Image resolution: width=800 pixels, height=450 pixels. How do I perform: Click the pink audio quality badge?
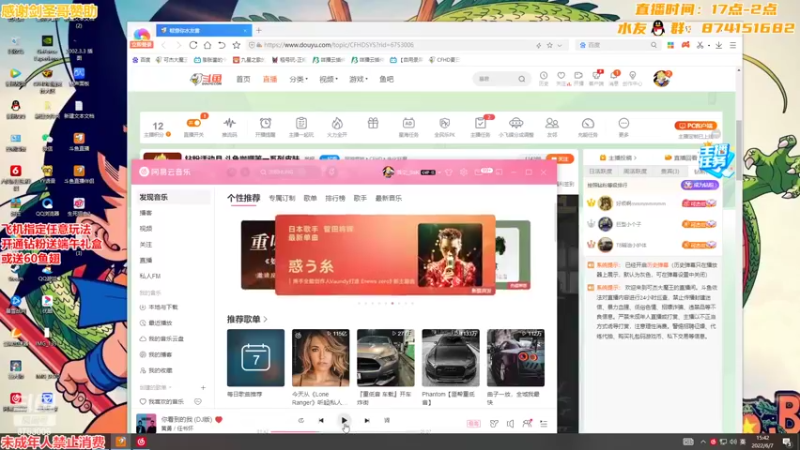473,423
